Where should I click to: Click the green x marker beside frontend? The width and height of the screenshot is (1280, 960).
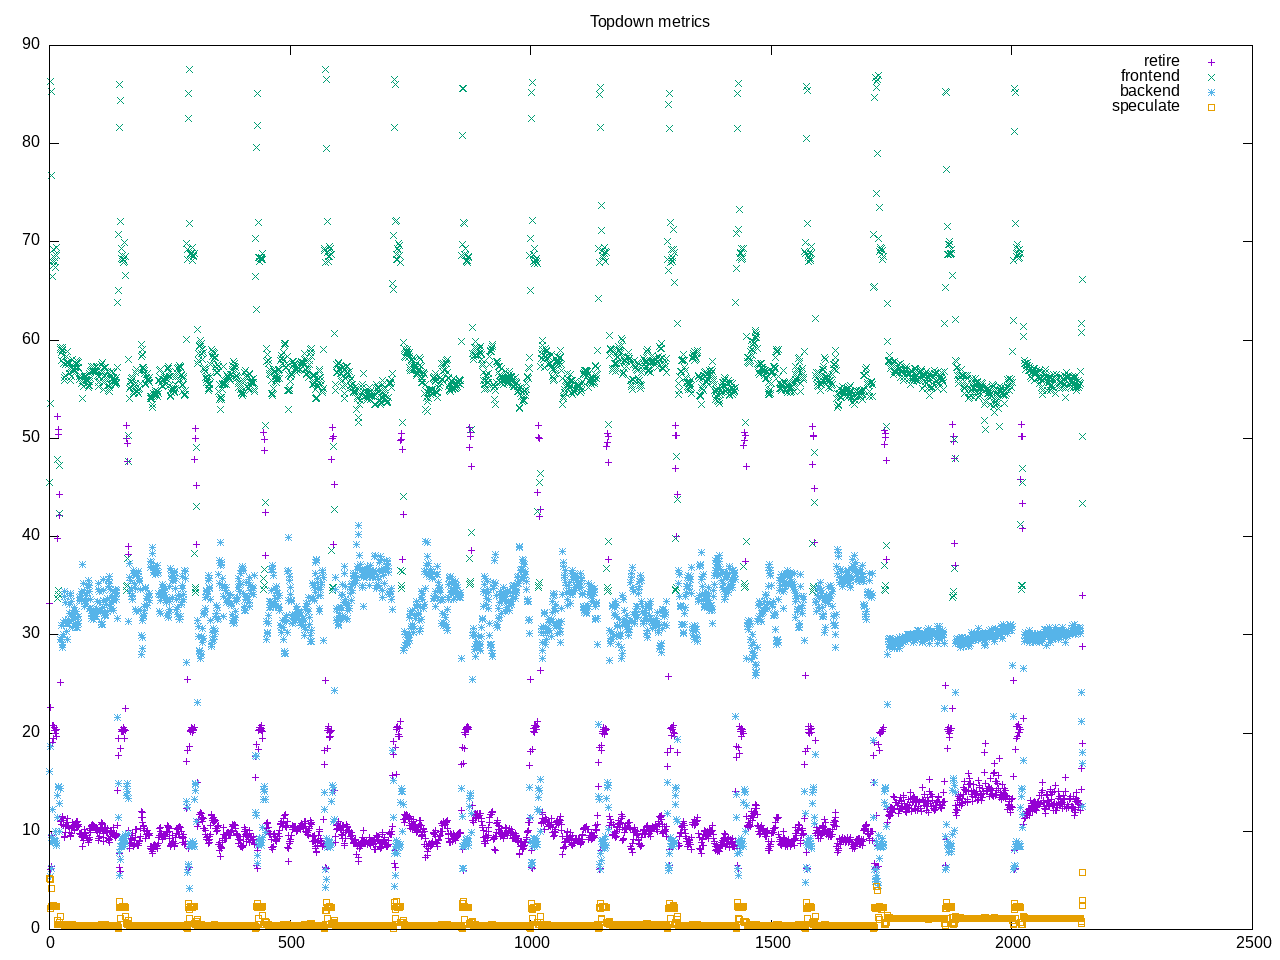point(1211,77)
